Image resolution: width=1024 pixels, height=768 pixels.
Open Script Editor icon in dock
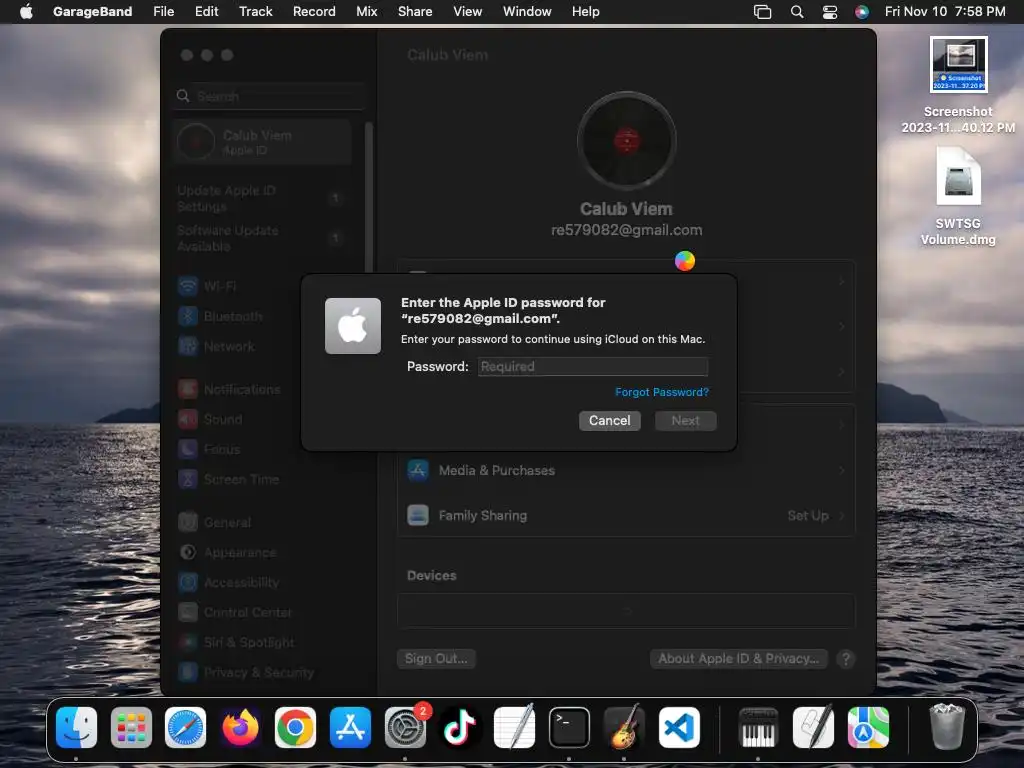tap(813, 727)
